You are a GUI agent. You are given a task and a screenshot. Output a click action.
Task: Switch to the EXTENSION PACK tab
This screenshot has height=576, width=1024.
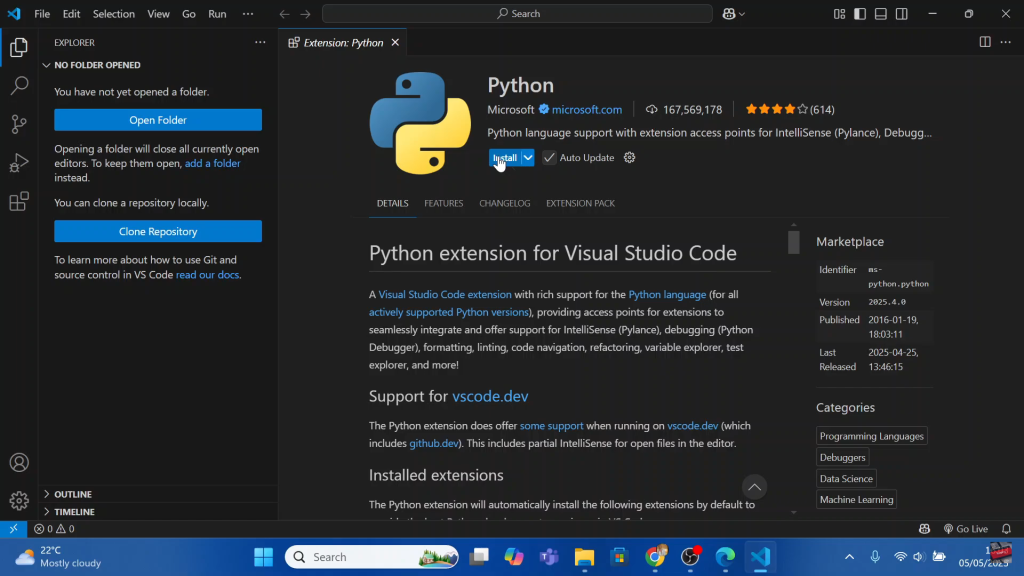pos(581,203)
